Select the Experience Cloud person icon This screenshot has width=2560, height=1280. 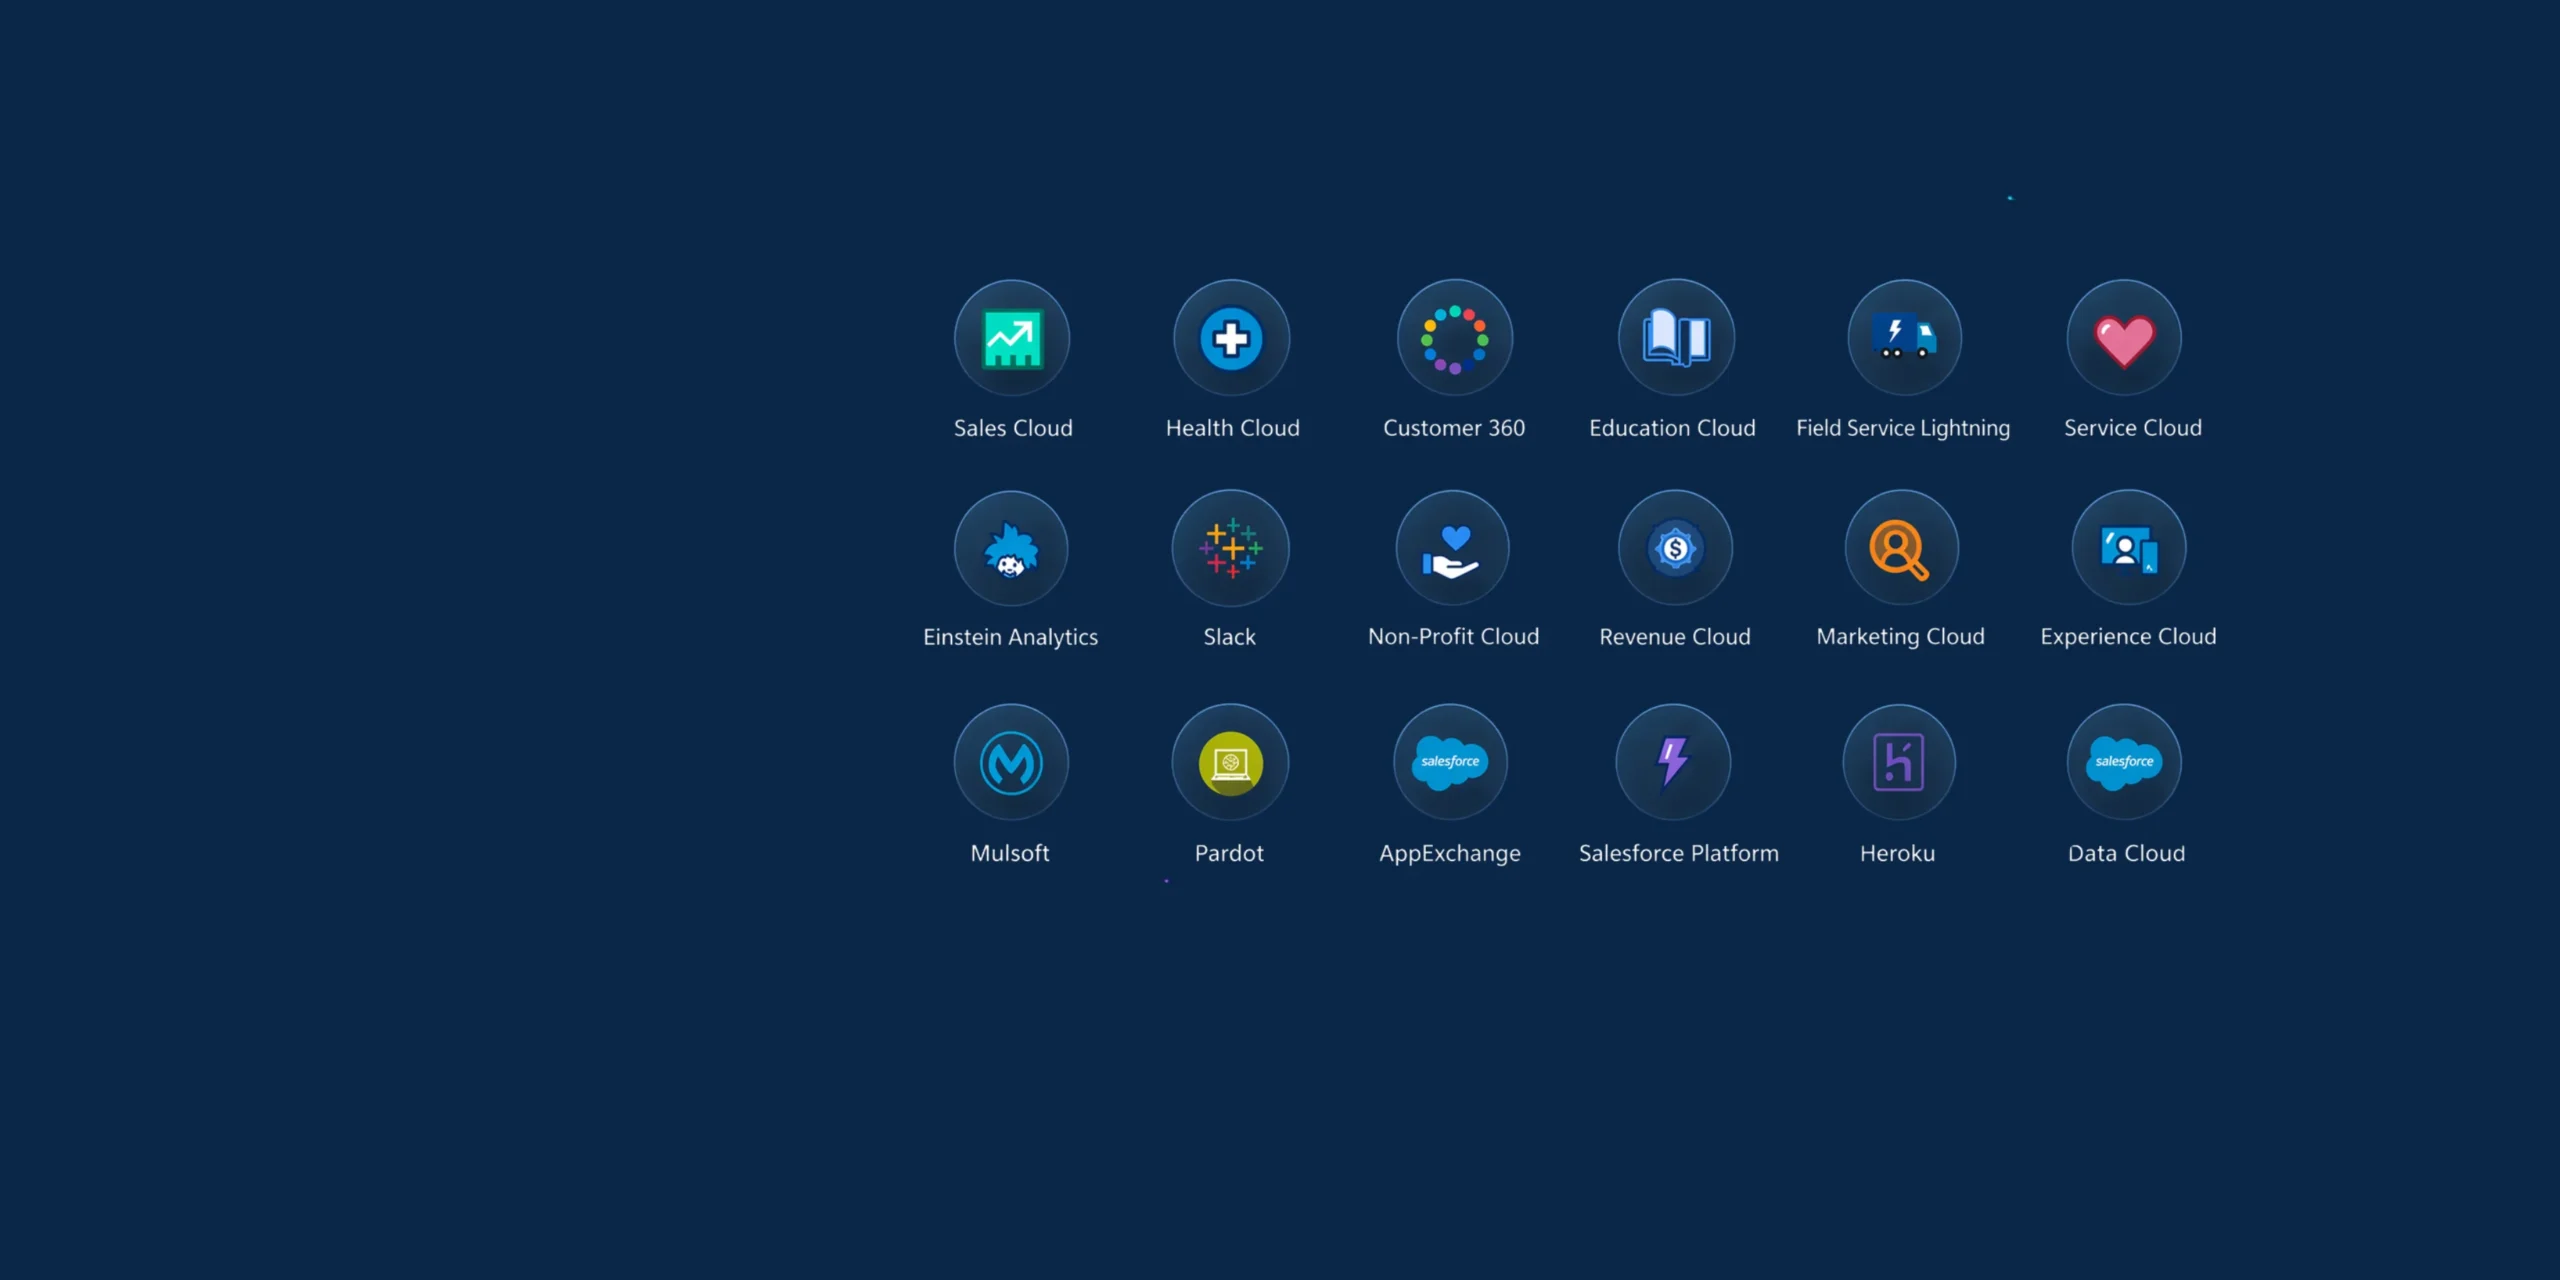pyautogui.click(x=2129, y=548)
